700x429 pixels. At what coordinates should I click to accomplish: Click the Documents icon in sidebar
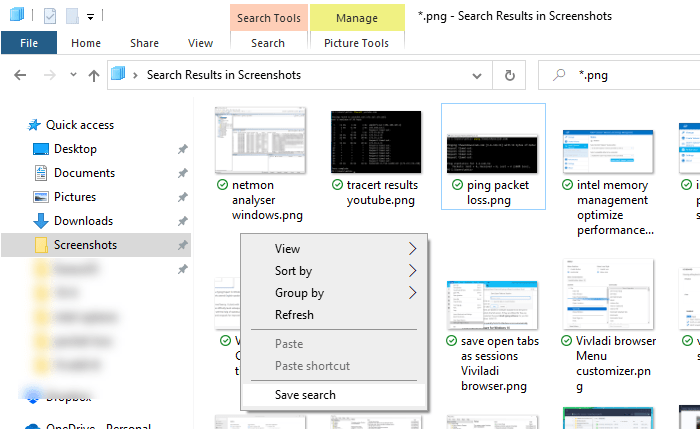tap(41, 173)
